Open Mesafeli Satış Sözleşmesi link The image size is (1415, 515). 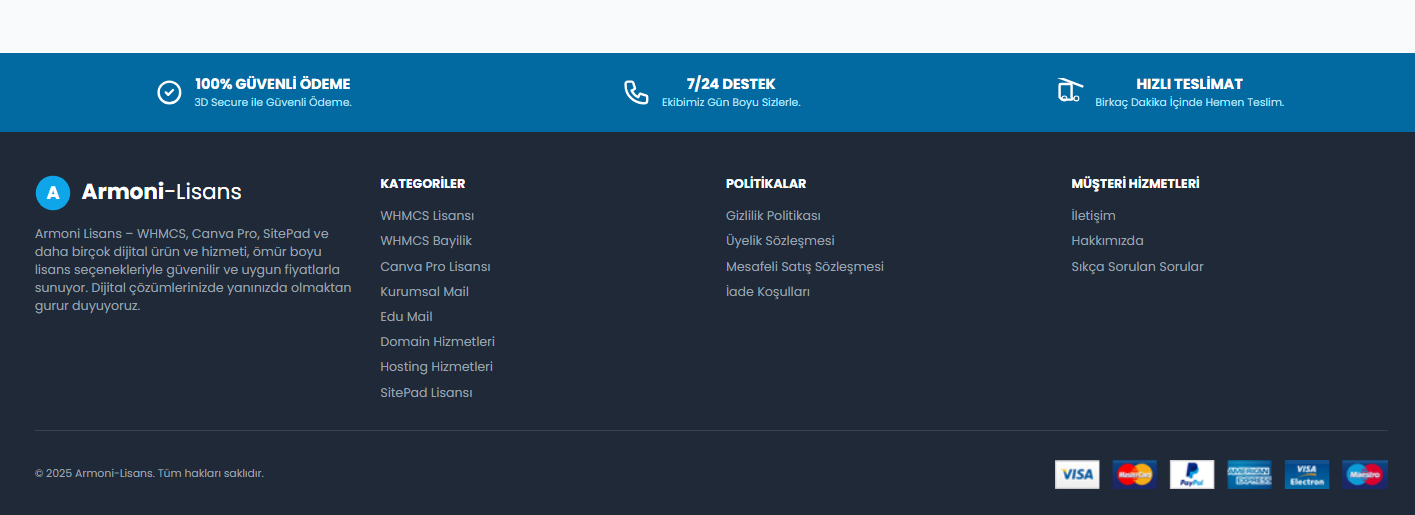tap(805, 267)
